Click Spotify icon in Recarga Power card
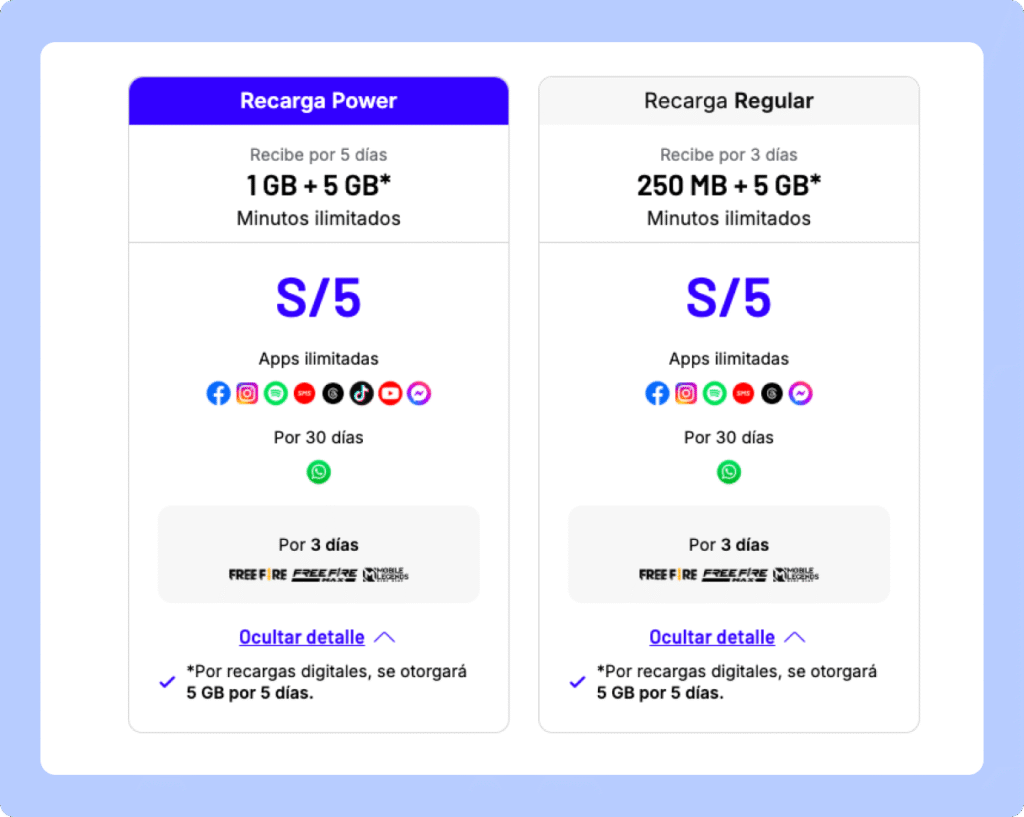 pyautogui.click(x=276, y=394)
